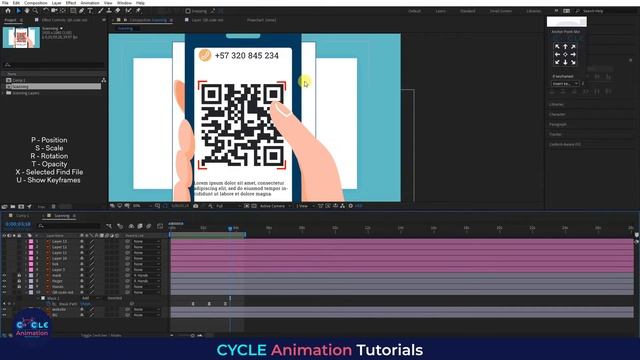Image resolution: width=640 pixels, height=360 pixels.
Task: Move anchor point to bottom-right arrow
Action: pyautogui.click(x=573, y=62)
